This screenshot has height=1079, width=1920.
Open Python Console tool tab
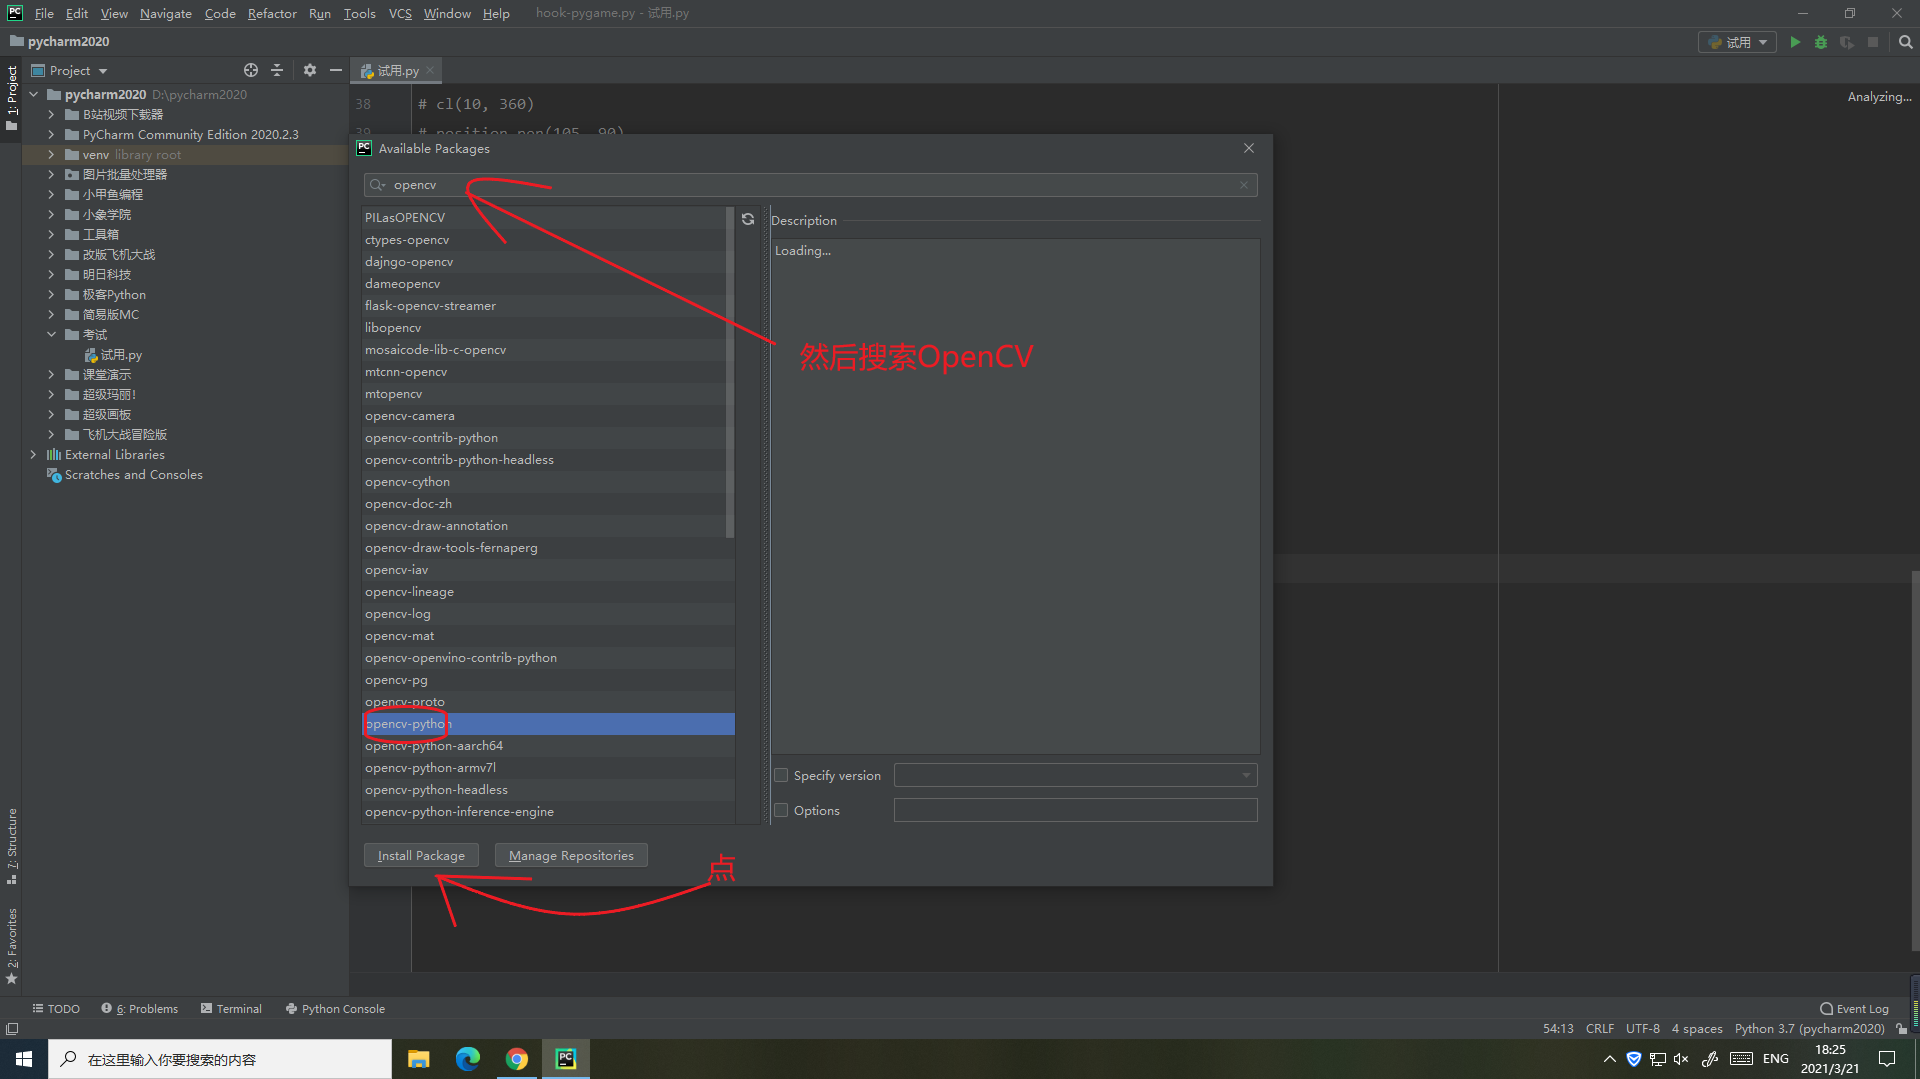[x=335, y=1009]
